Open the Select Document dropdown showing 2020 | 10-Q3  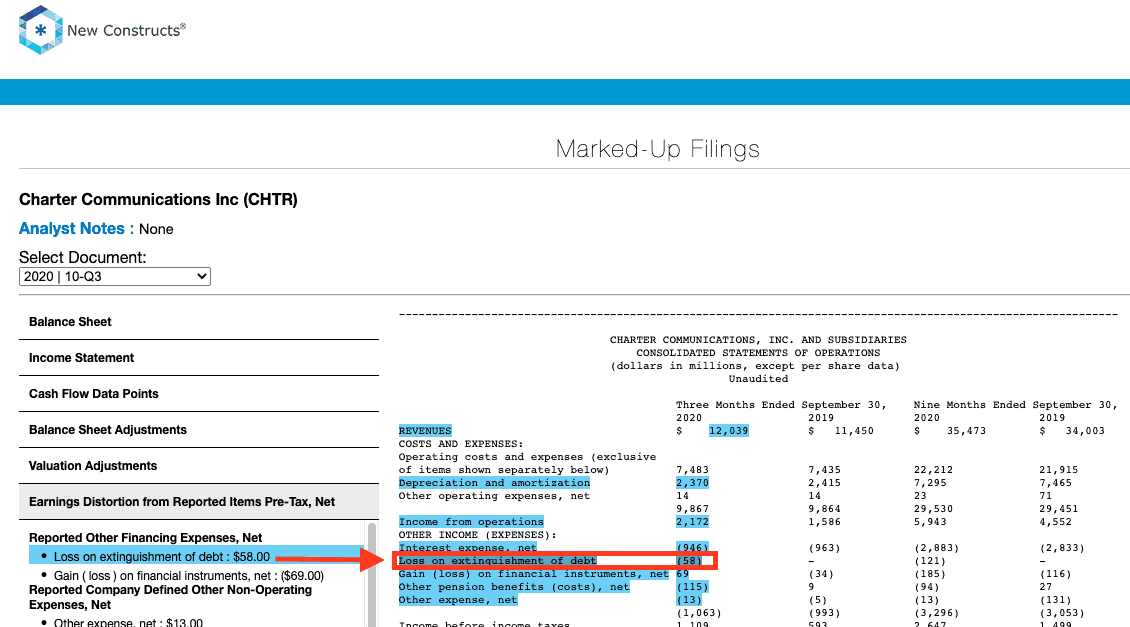coord(115,277)
